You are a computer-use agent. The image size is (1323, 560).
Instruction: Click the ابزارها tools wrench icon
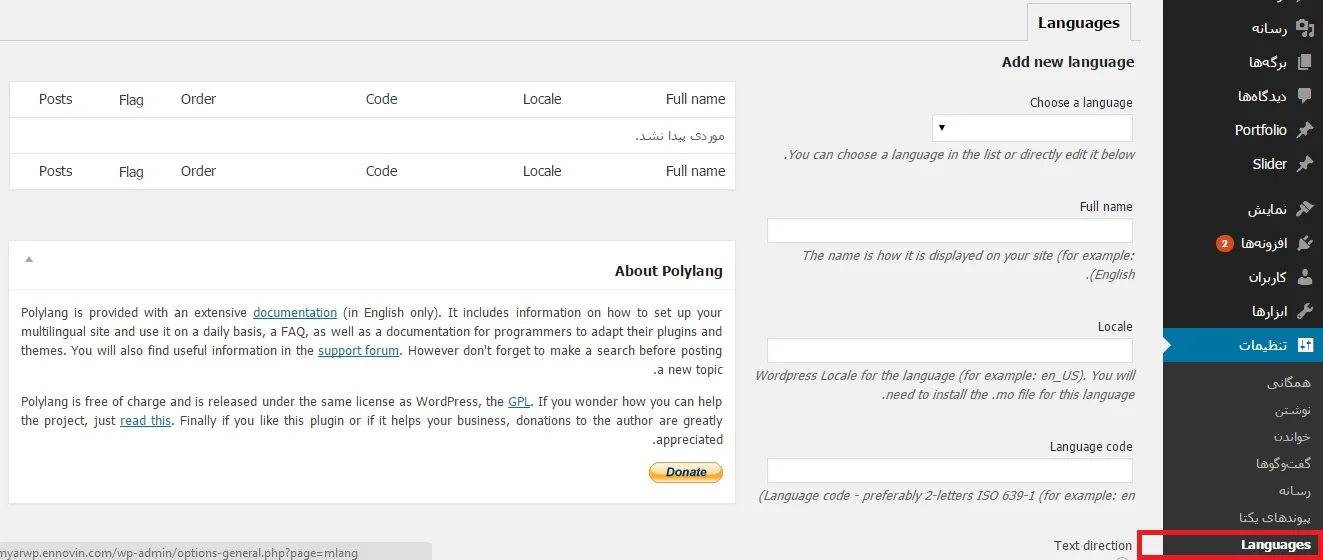[x=1304, y=311]
